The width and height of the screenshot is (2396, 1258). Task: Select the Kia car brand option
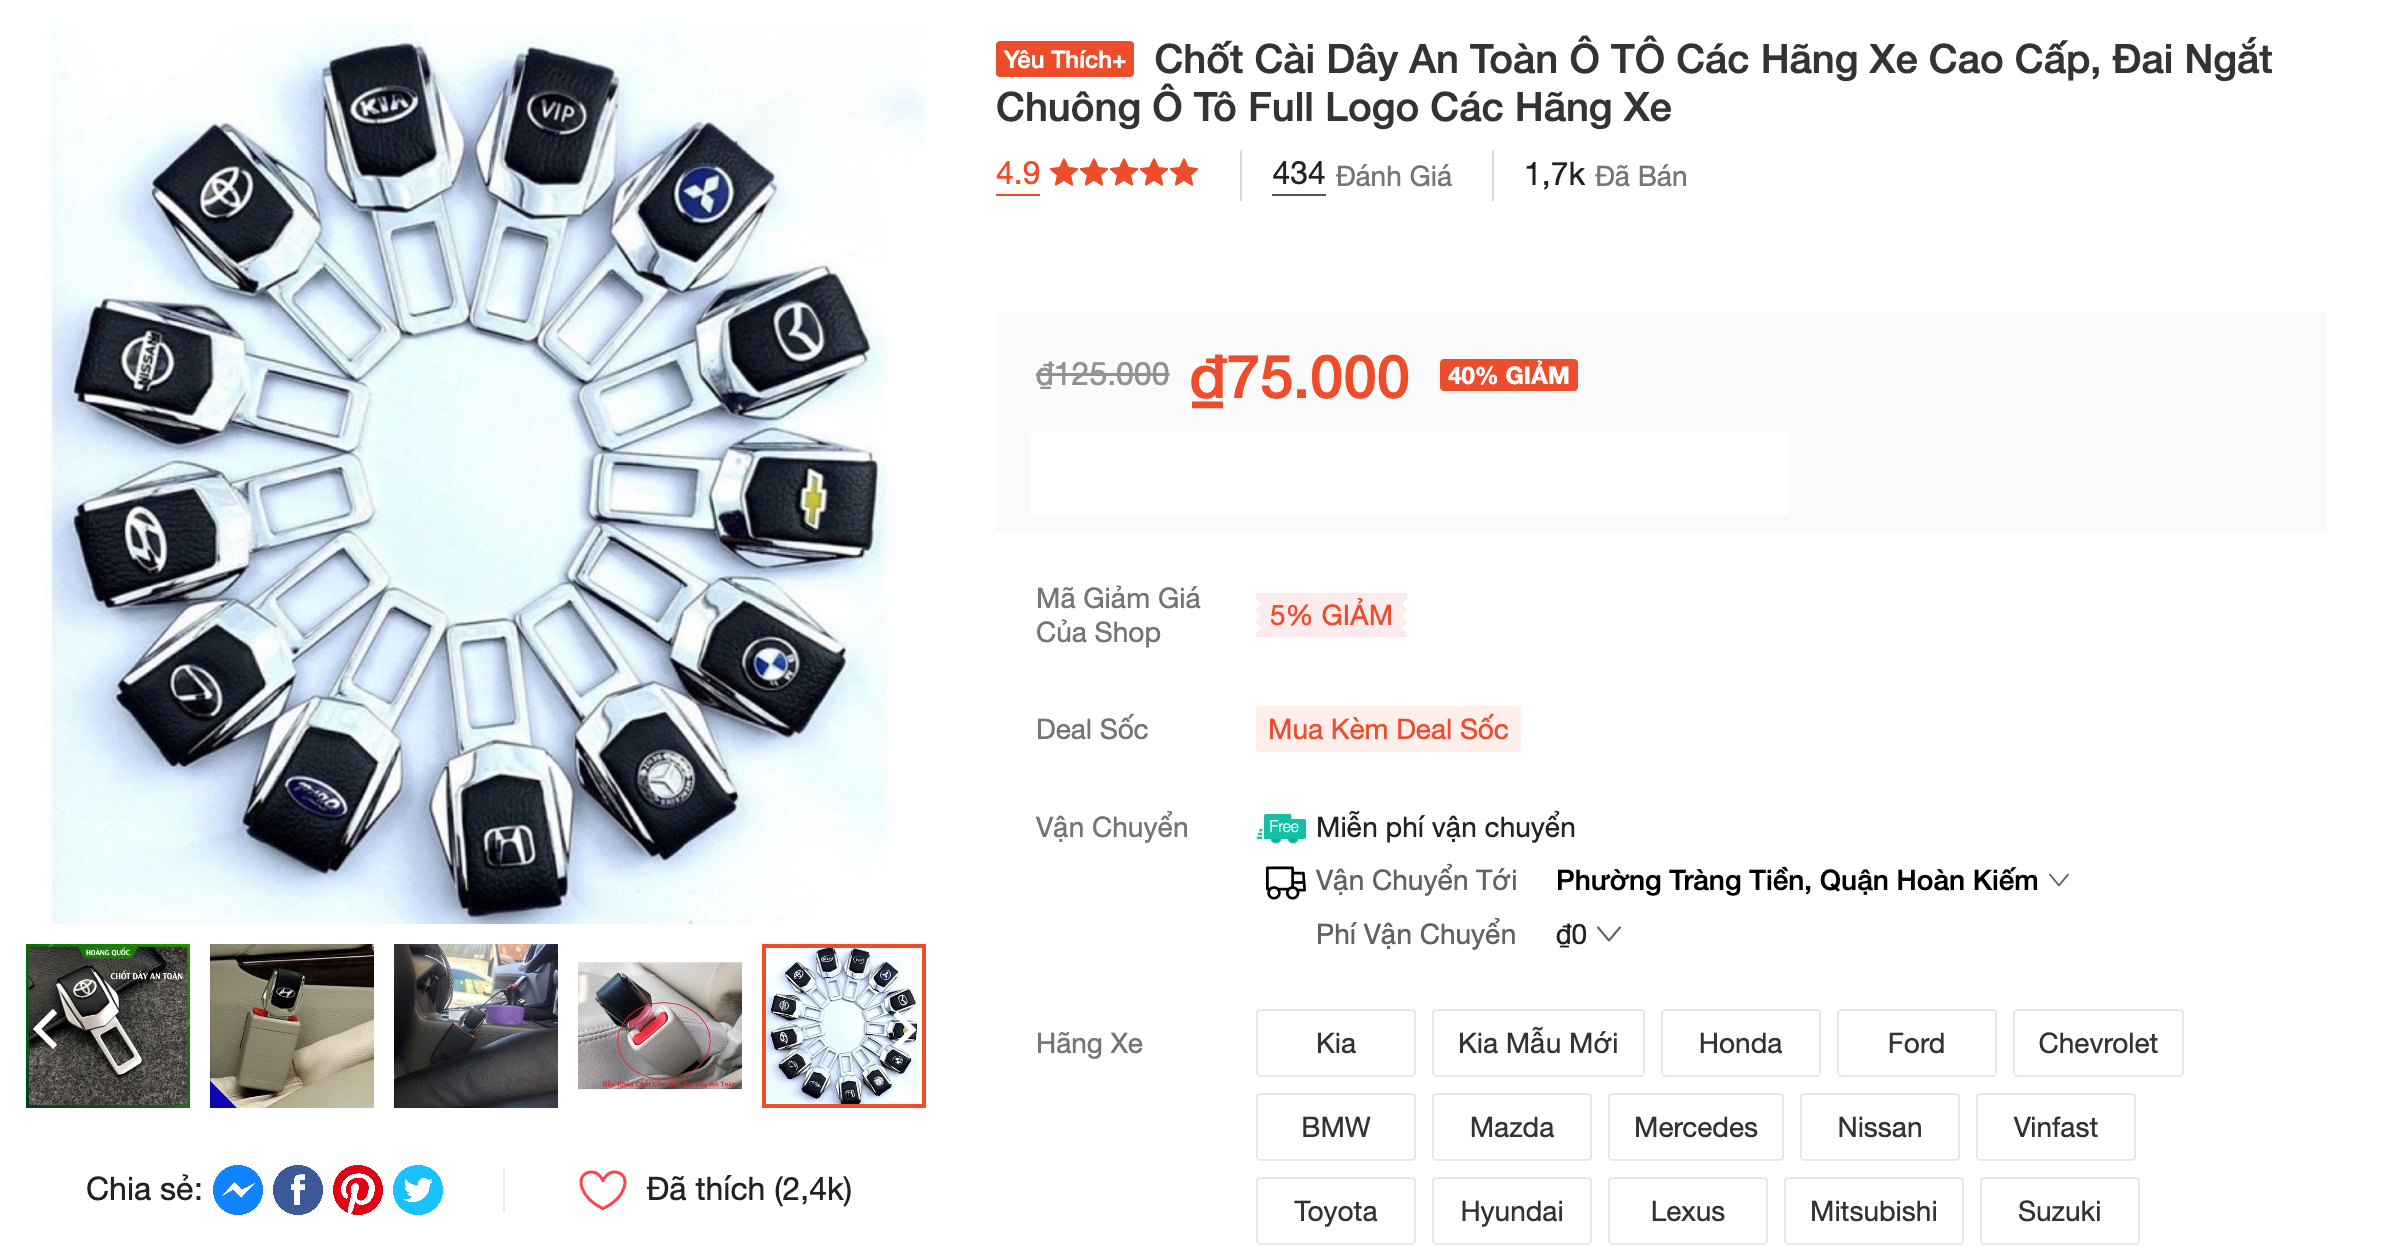(x=1335, y=1043)
